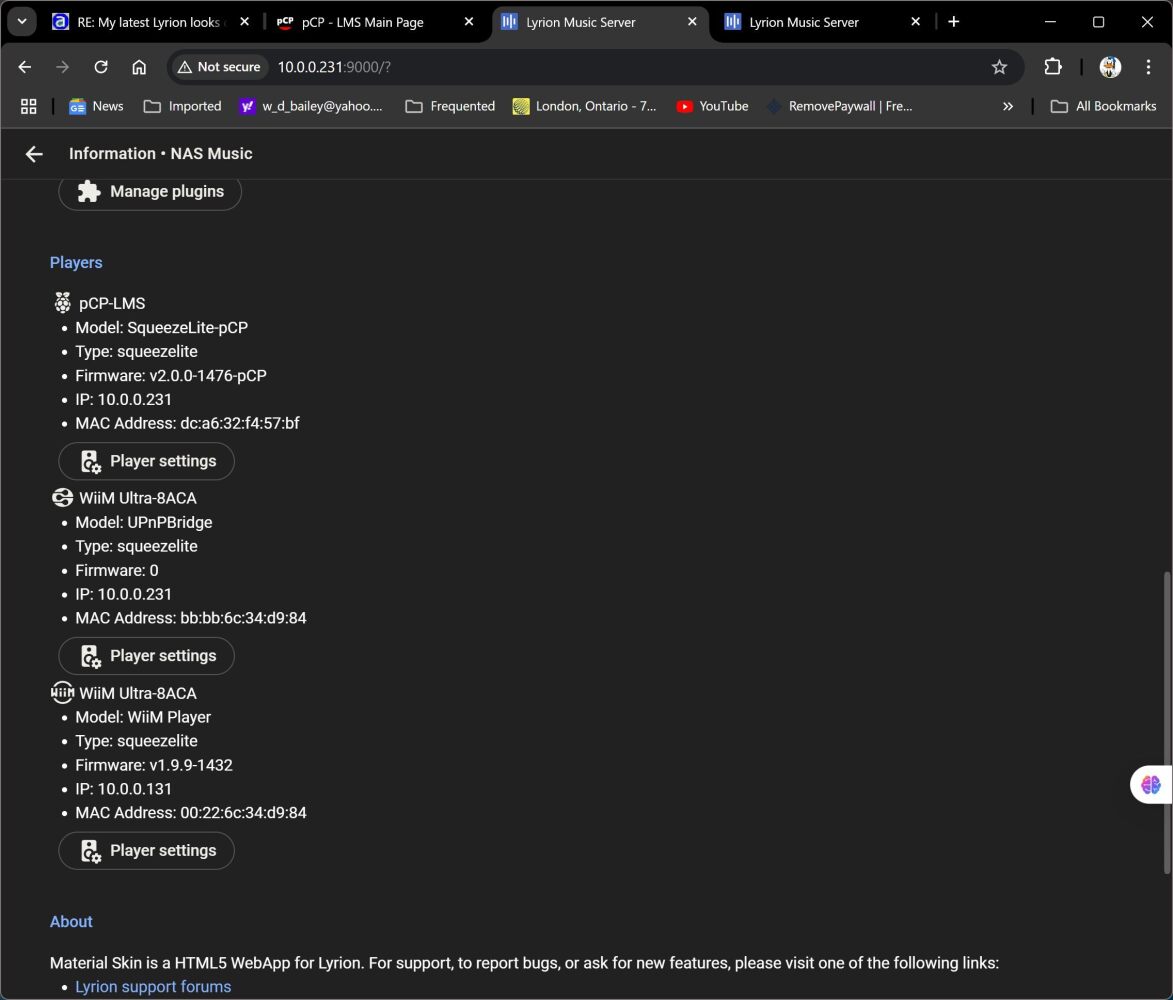Screen dimensions: 1173x1000
Task: Close the active Lyrion Music Server tab
Action: (692, 22)
